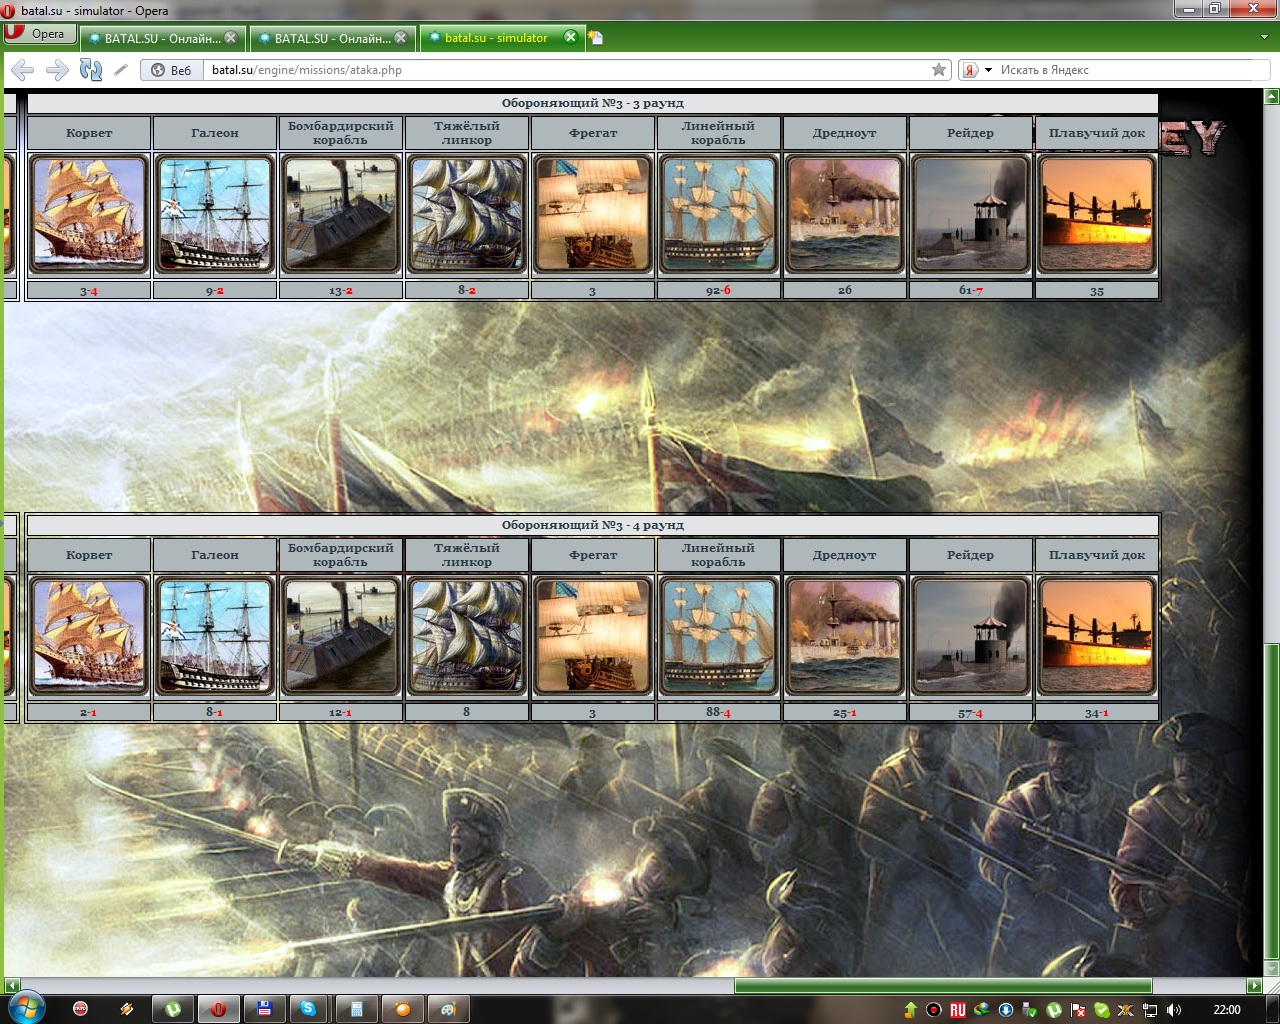Image resolution: width=1280 pixels, height=1024 pixels.
Task: Click the Дредноут count '26' in round 3
Action: click(845, 290)
